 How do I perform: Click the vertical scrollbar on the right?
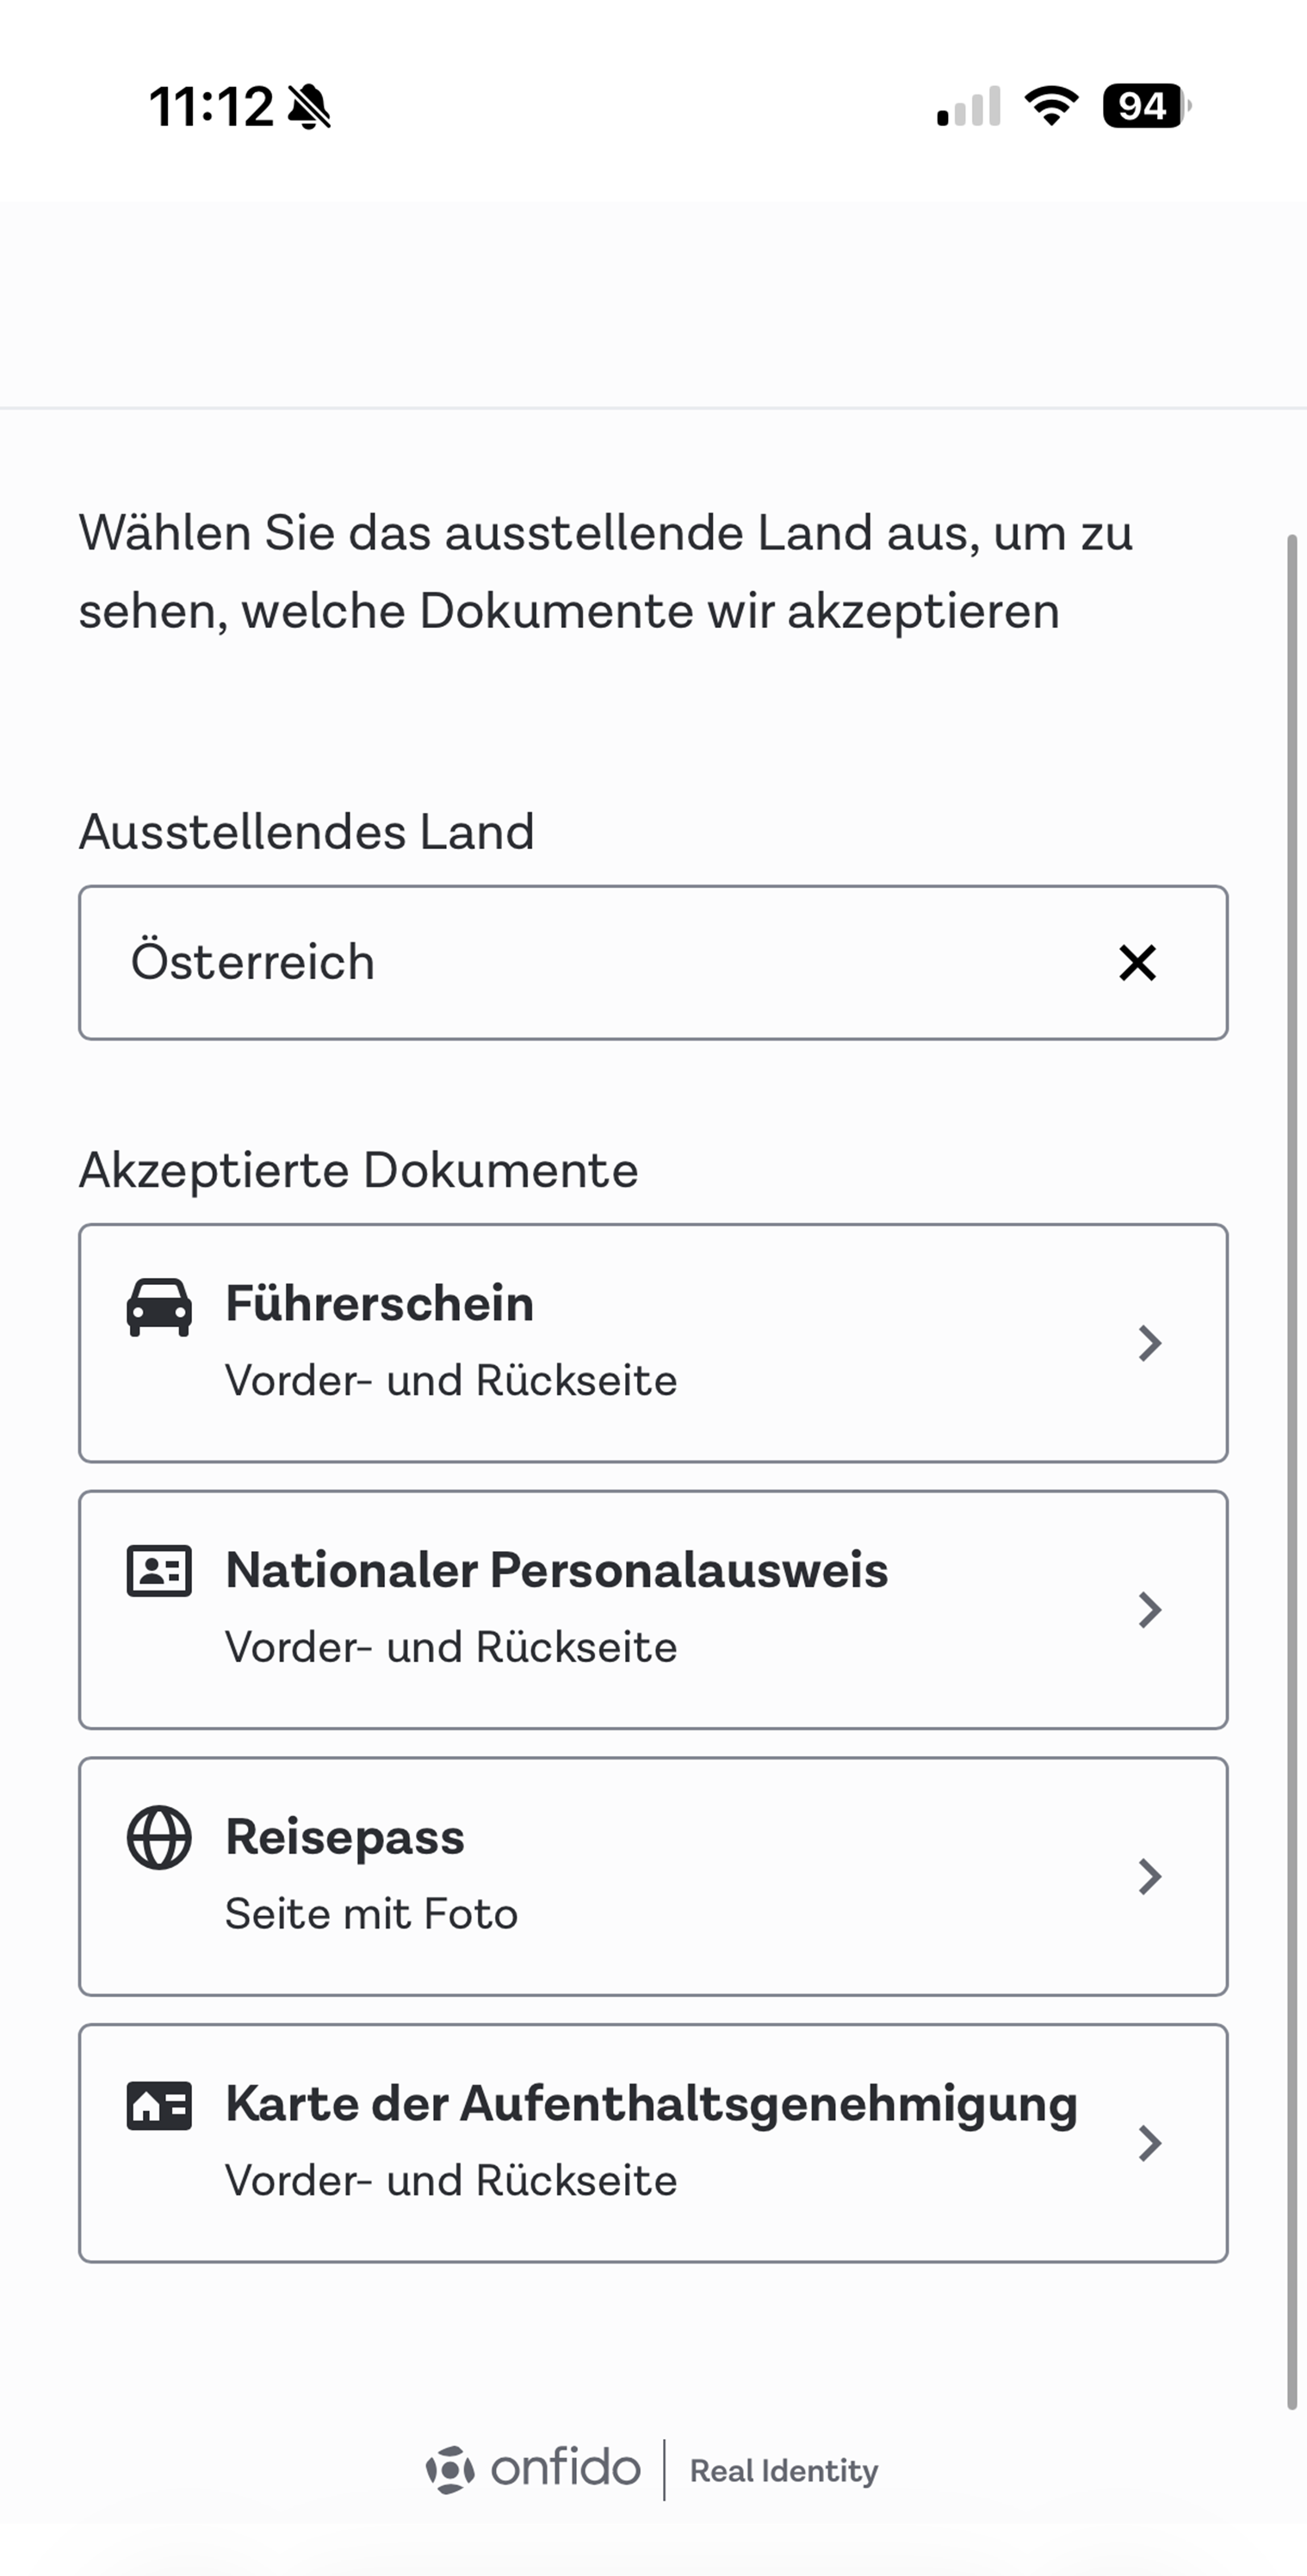pyautogui.click(x=1292, y=1470)
